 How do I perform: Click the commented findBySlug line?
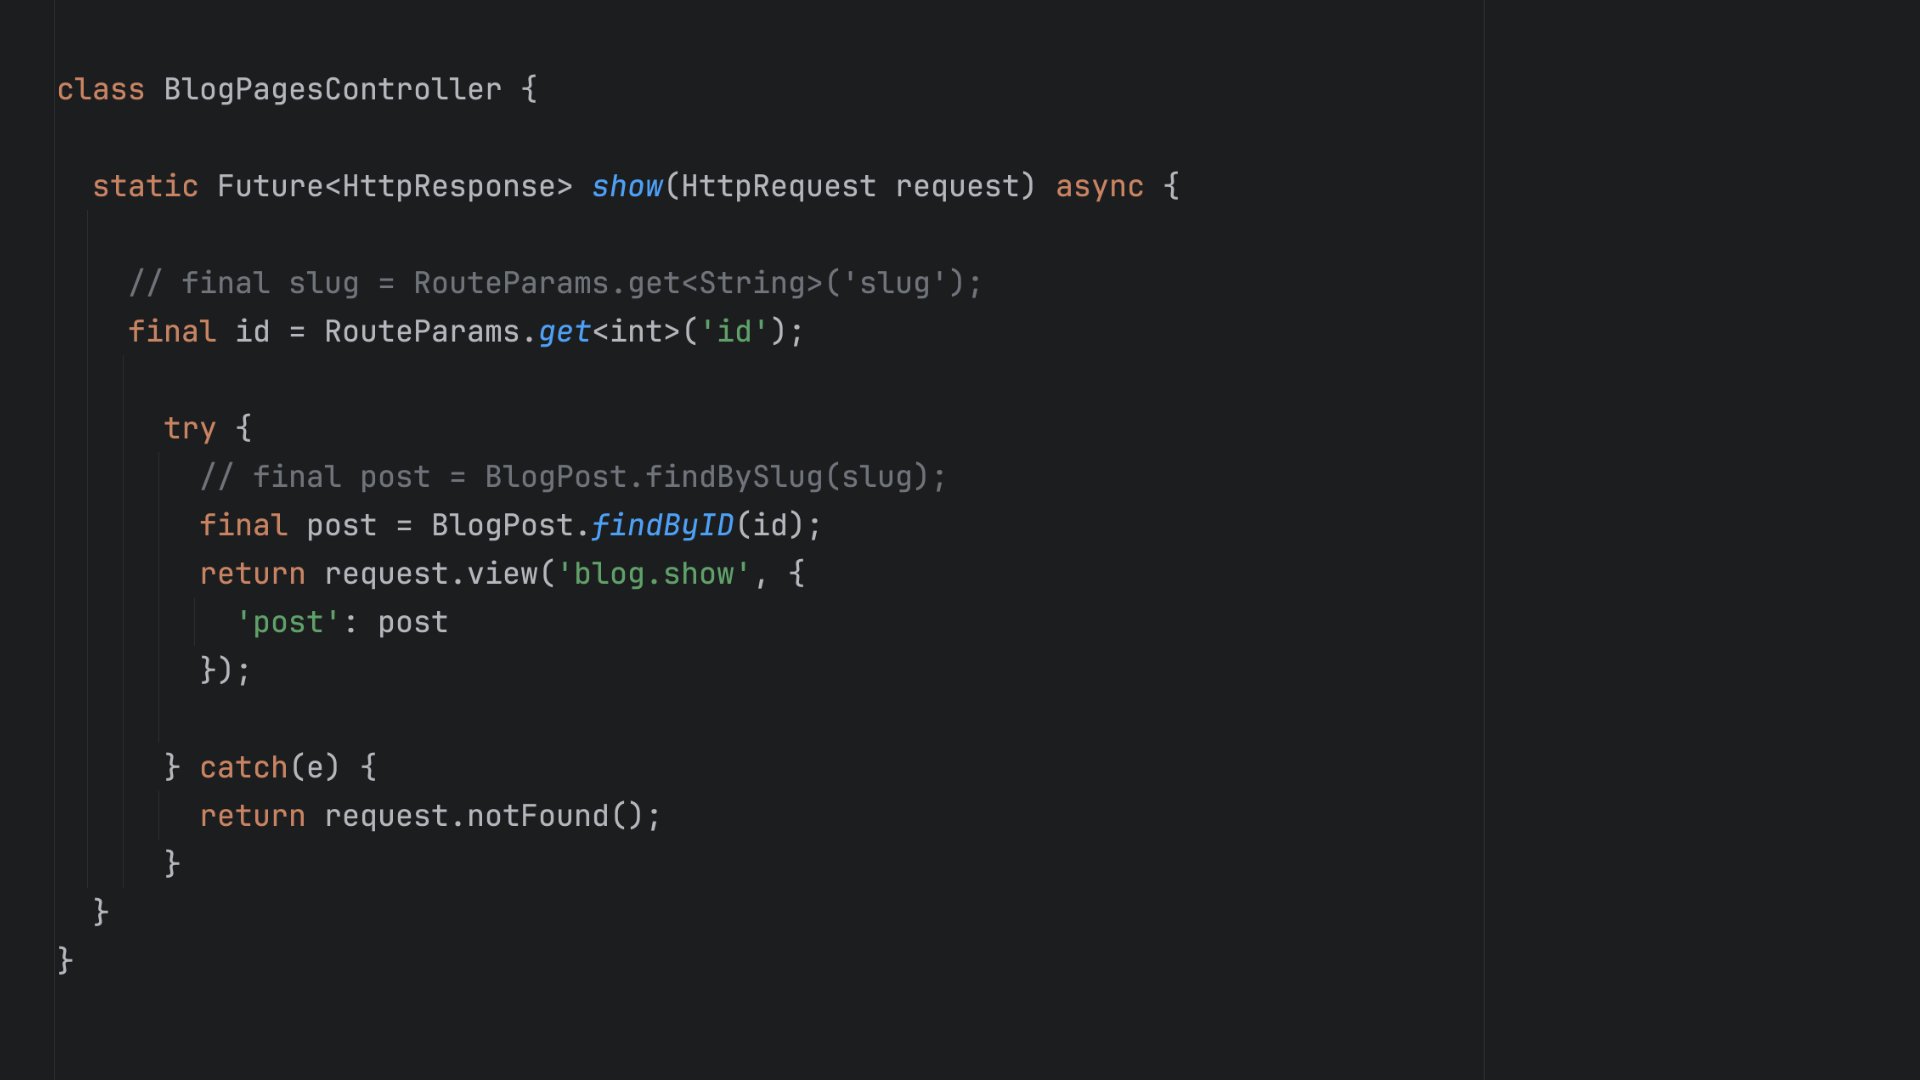click(572, 477)
